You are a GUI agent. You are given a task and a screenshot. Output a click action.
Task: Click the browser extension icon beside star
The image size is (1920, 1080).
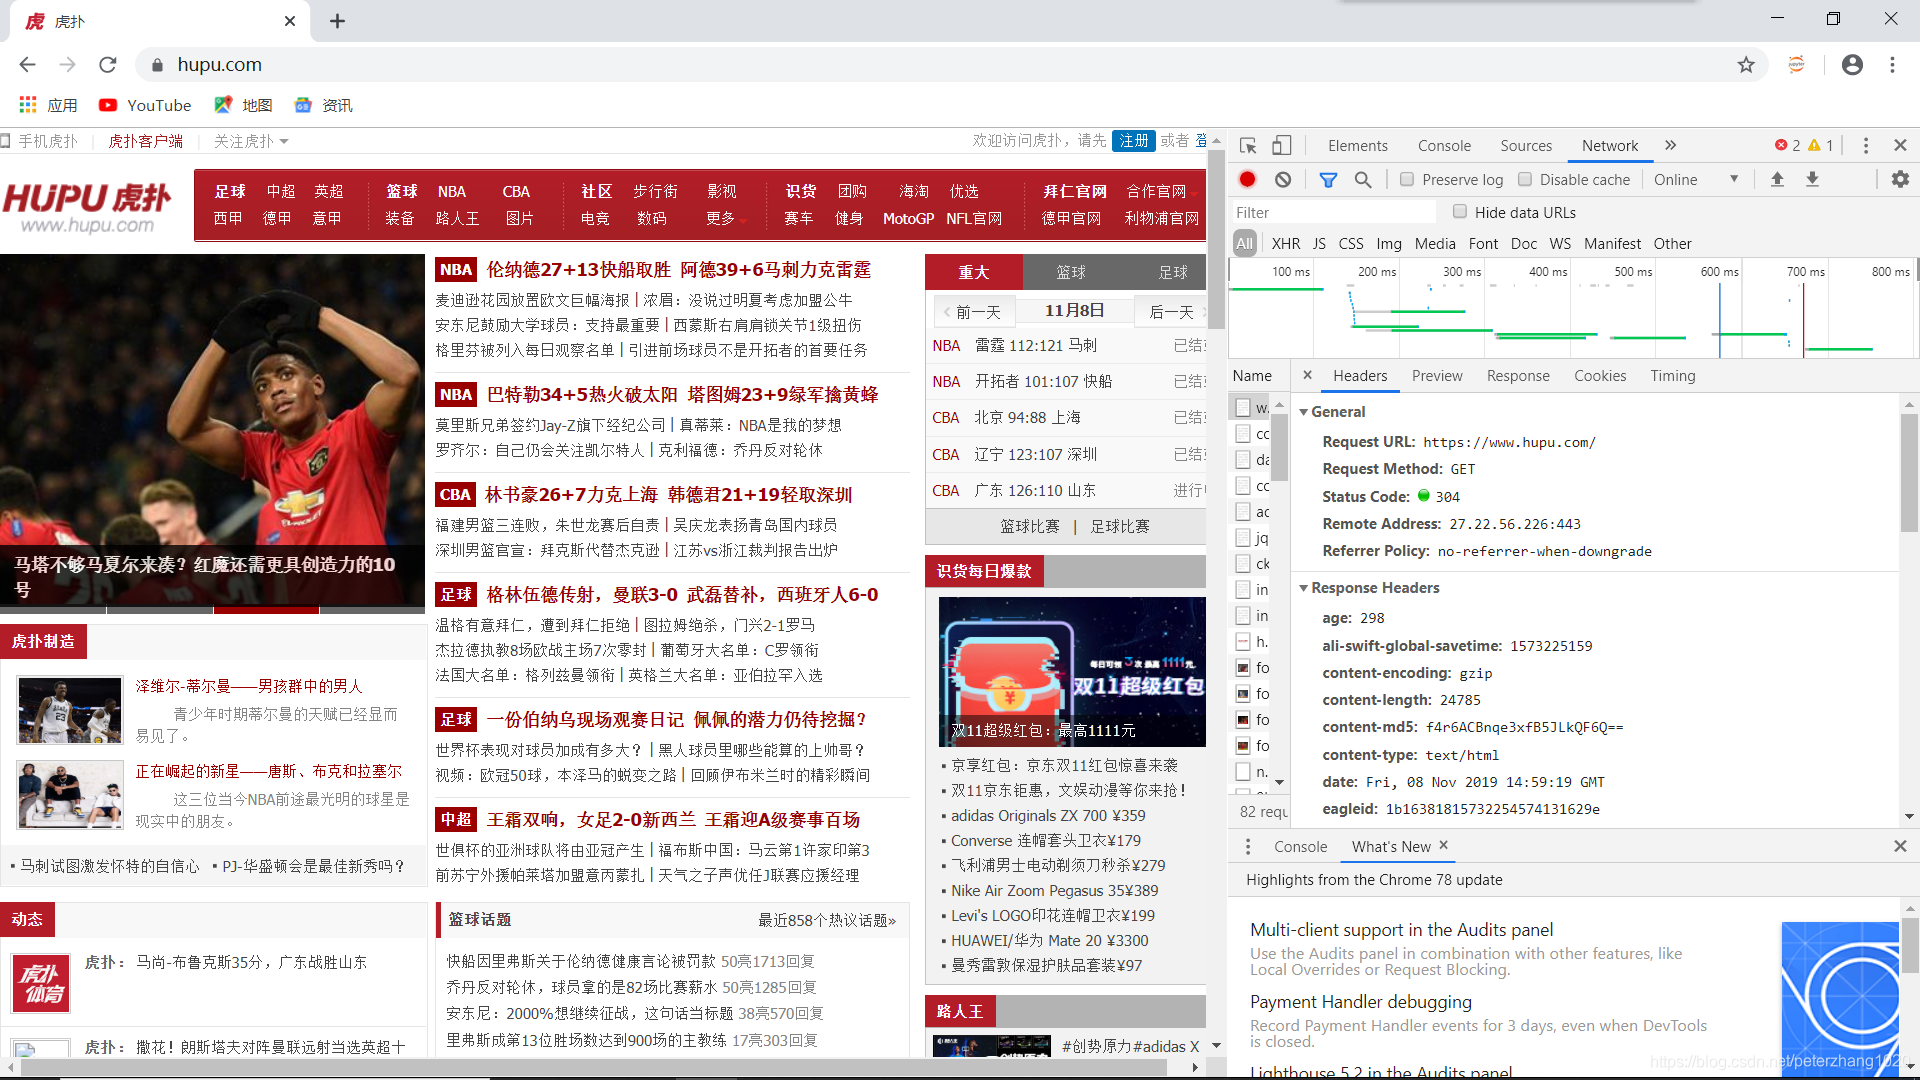click(1797, 65)
